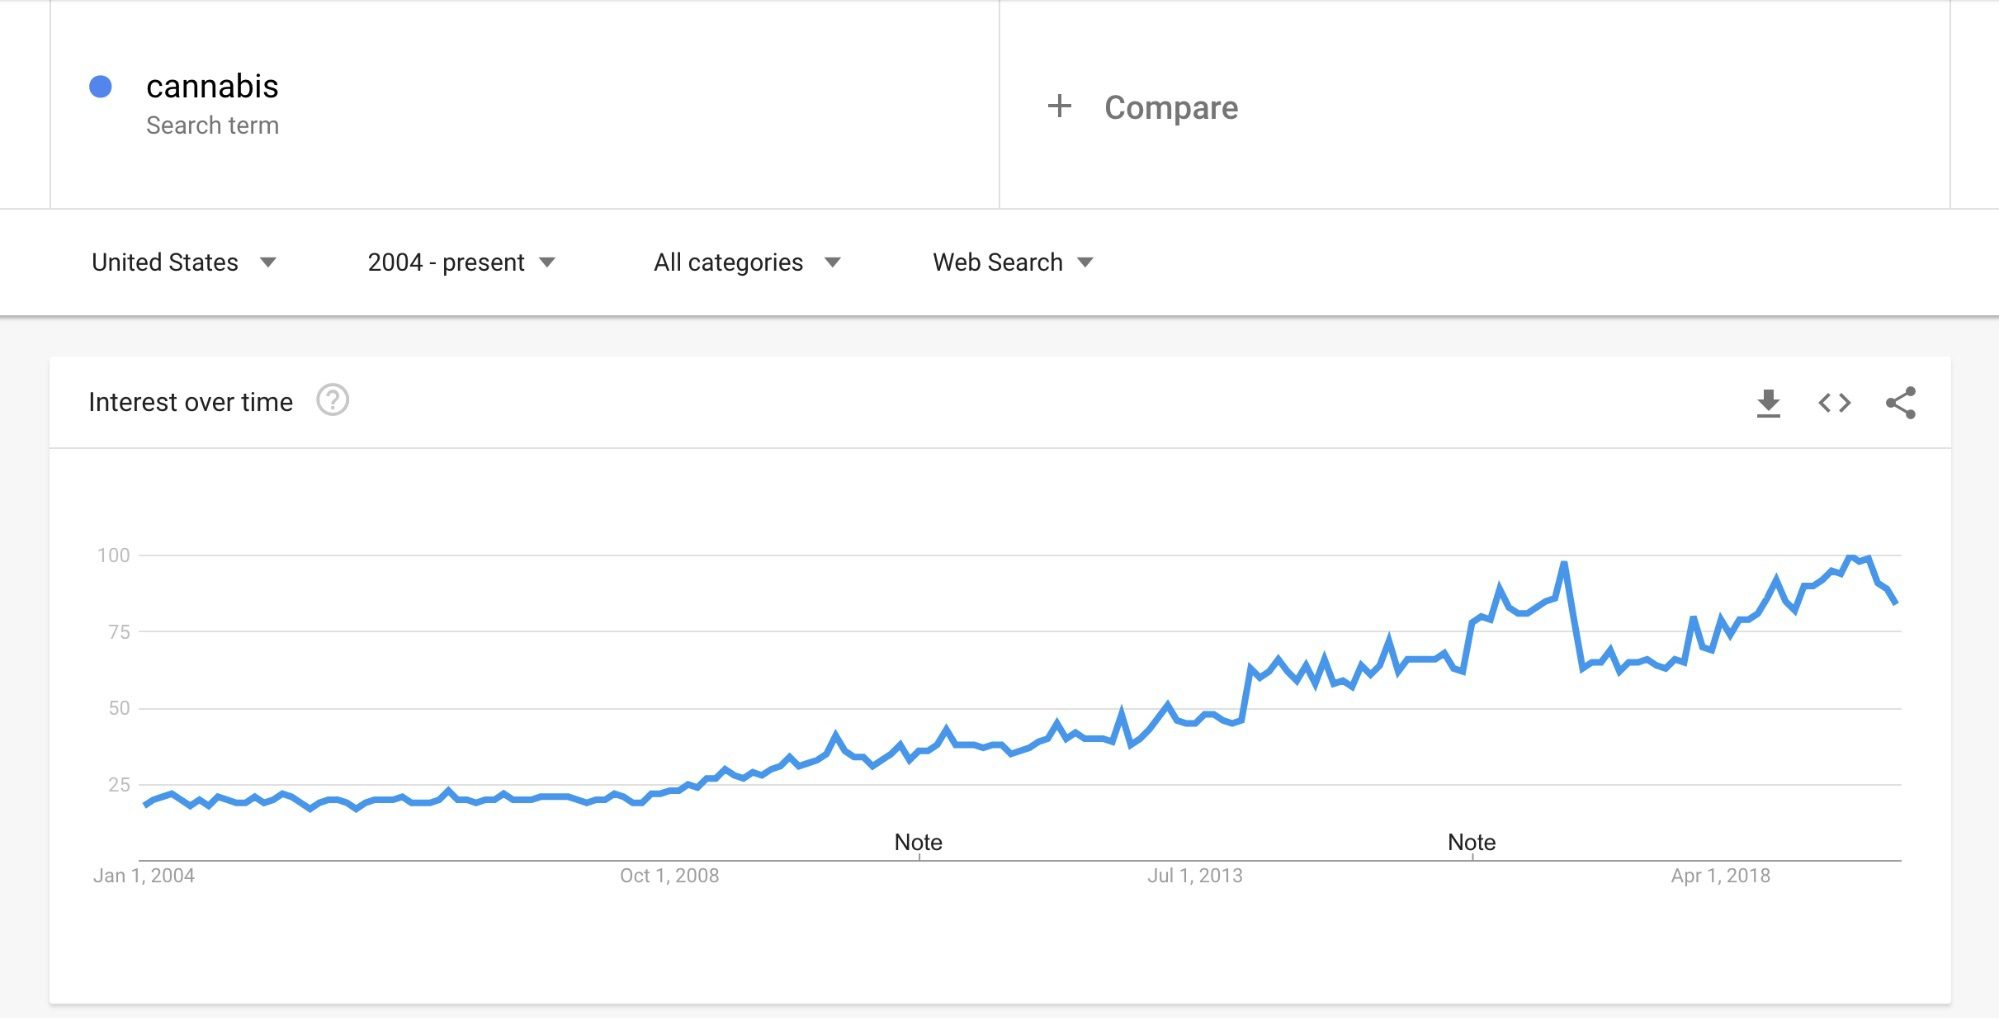Click the share chart icon

coord(1900,403)
